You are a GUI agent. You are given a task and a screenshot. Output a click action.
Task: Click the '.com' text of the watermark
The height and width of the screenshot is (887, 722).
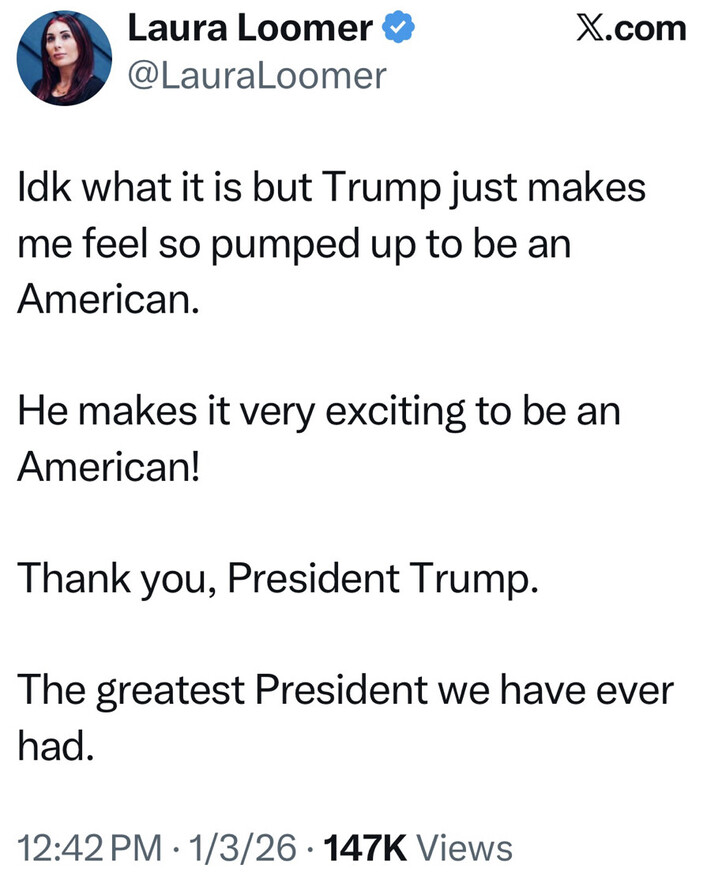tap(650, 28)
